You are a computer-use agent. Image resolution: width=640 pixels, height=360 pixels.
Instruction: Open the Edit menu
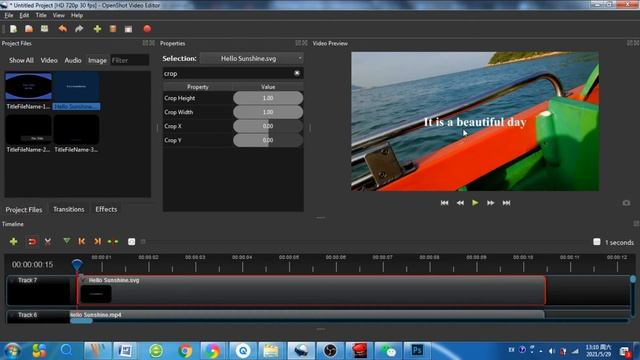24,16
